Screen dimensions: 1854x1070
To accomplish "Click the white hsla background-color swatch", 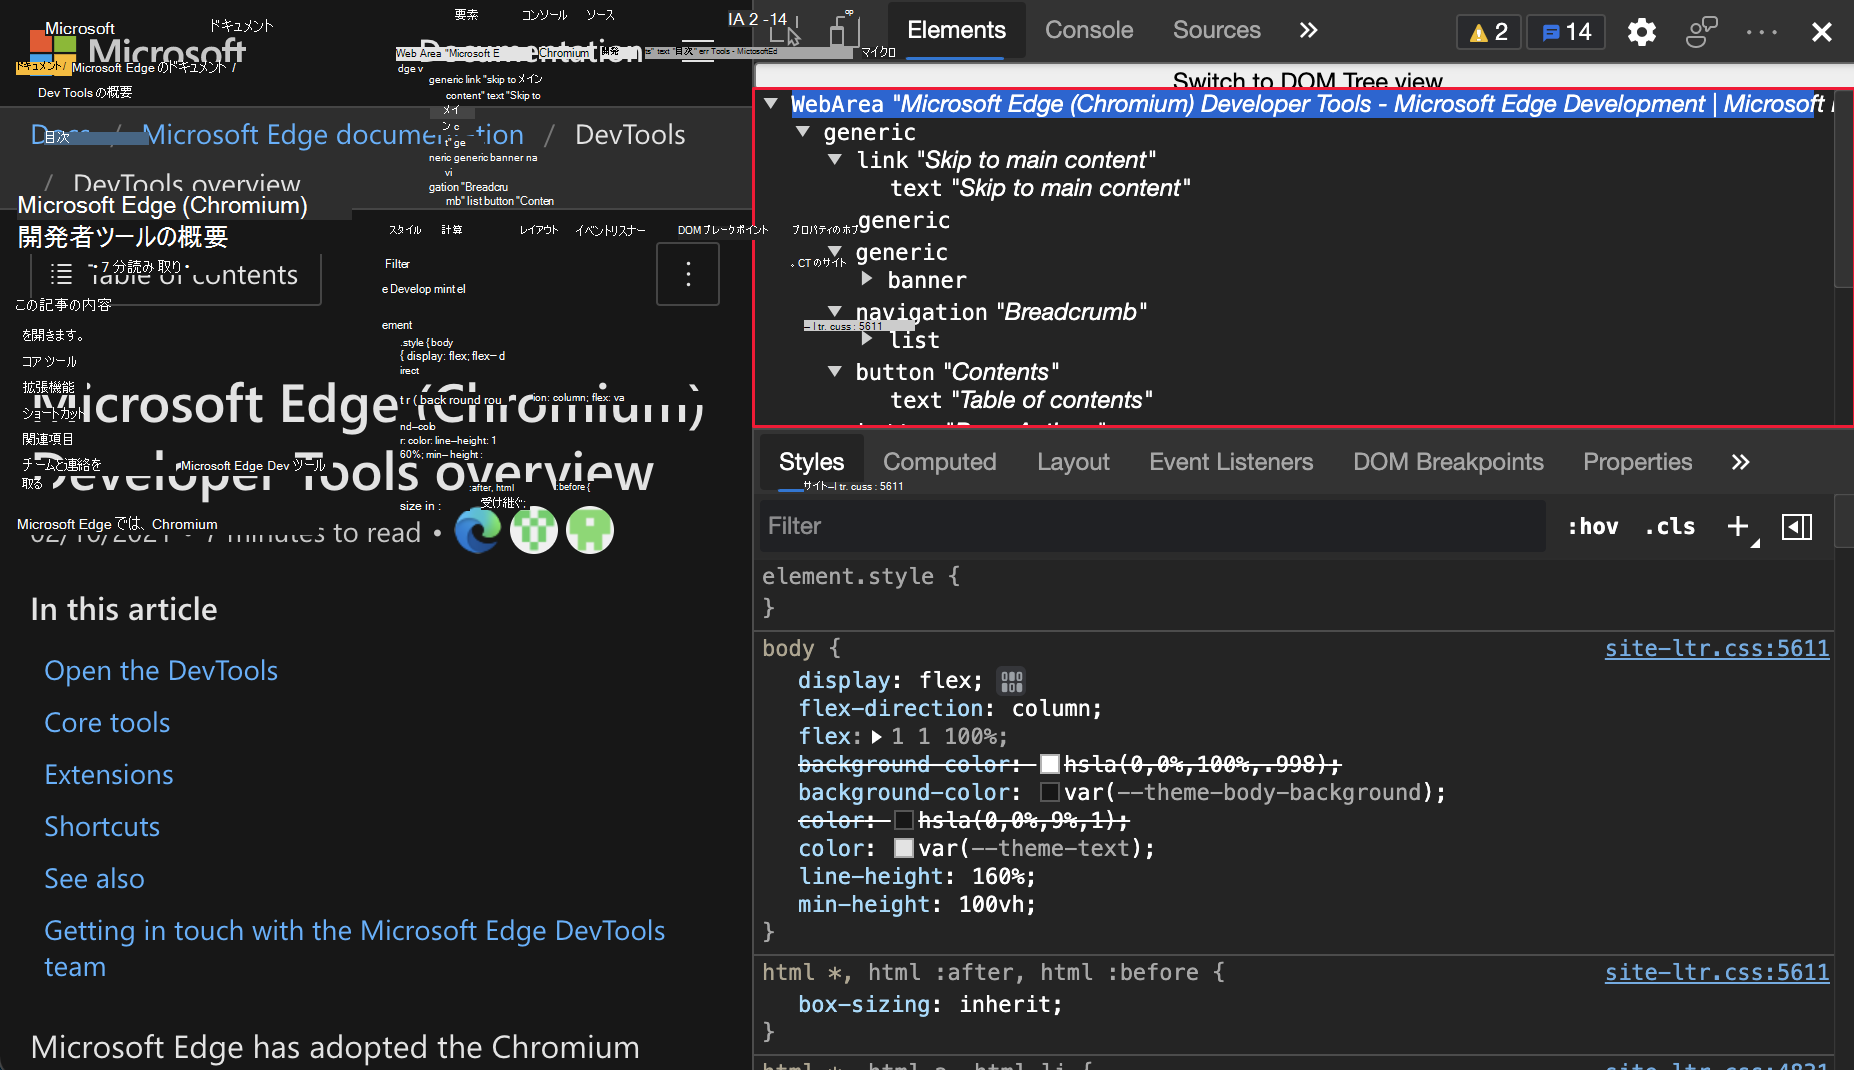I will 1049,765.
